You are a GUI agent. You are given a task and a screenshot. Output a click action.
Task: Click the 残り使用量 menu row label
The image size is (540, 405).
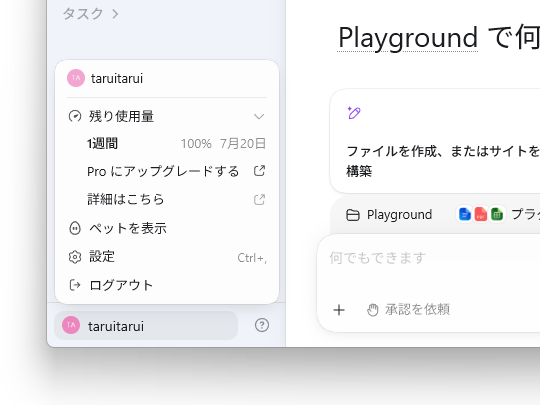pyautogui.click(x=121, y=116)
